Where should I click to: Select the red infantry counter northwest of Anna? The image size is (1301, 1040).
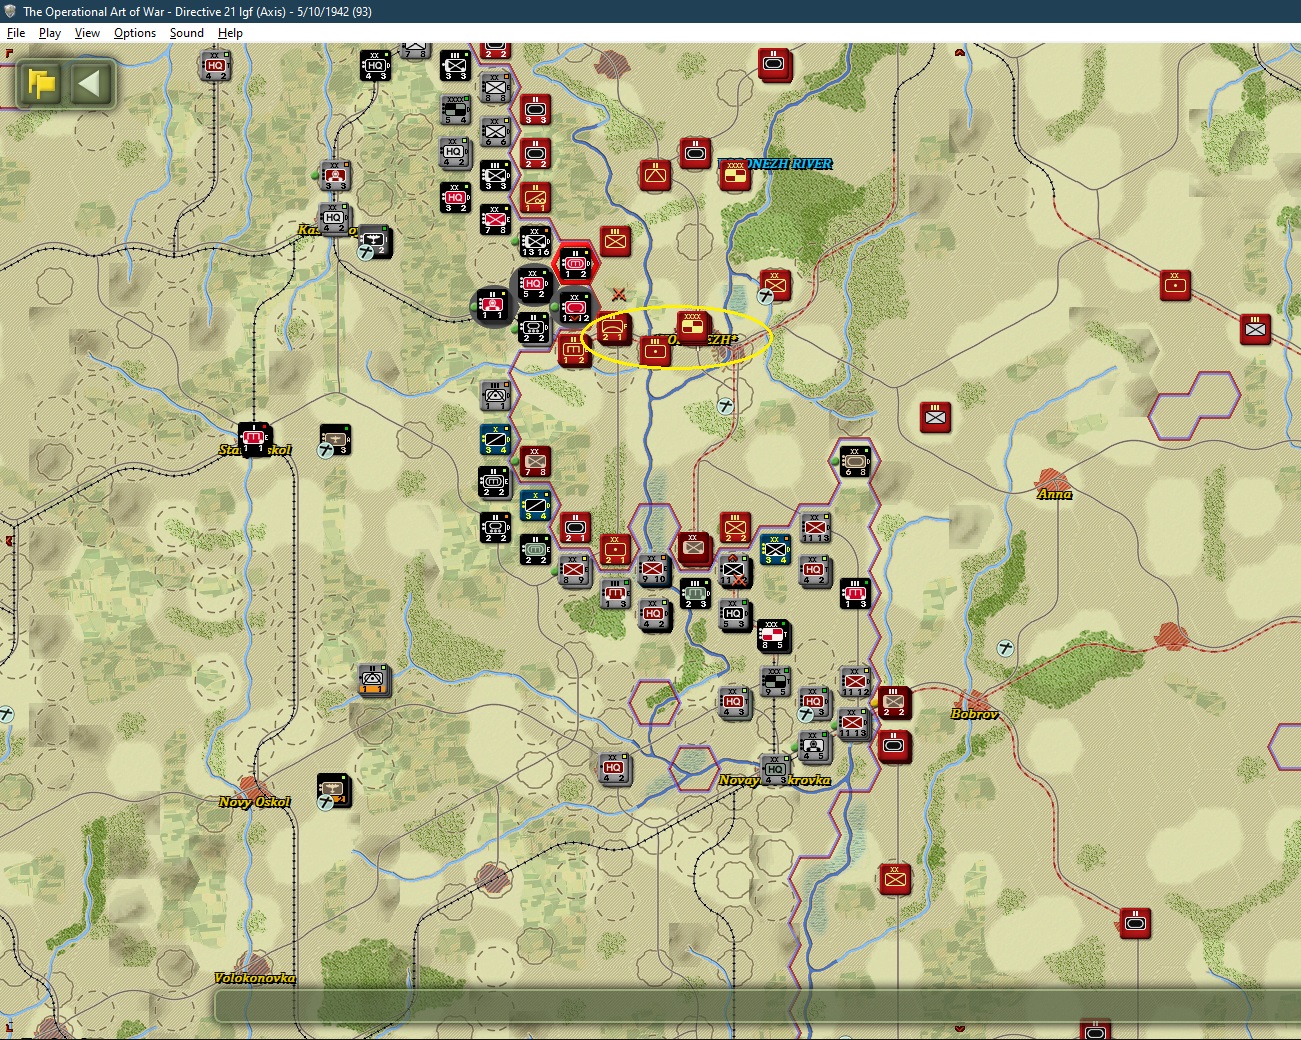point(935,417)
